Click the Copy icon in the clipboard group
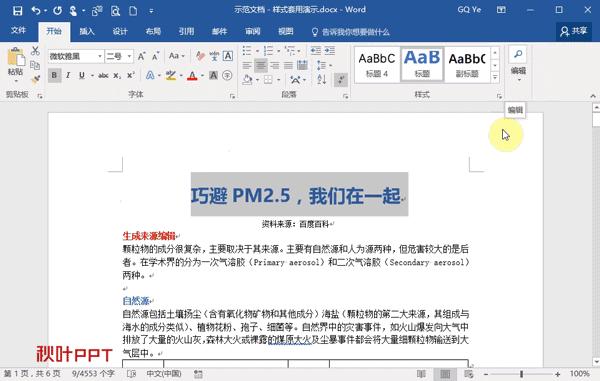The image size is (600, 381). pos(35,65)
